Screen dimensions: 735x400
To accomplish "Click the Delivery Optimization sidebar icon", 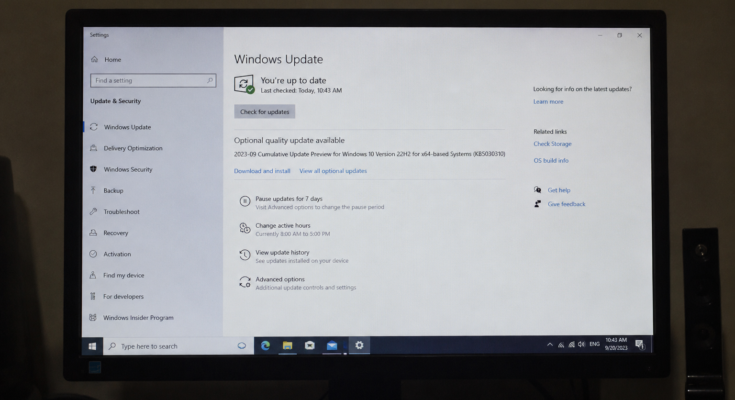I will (94, 148).
